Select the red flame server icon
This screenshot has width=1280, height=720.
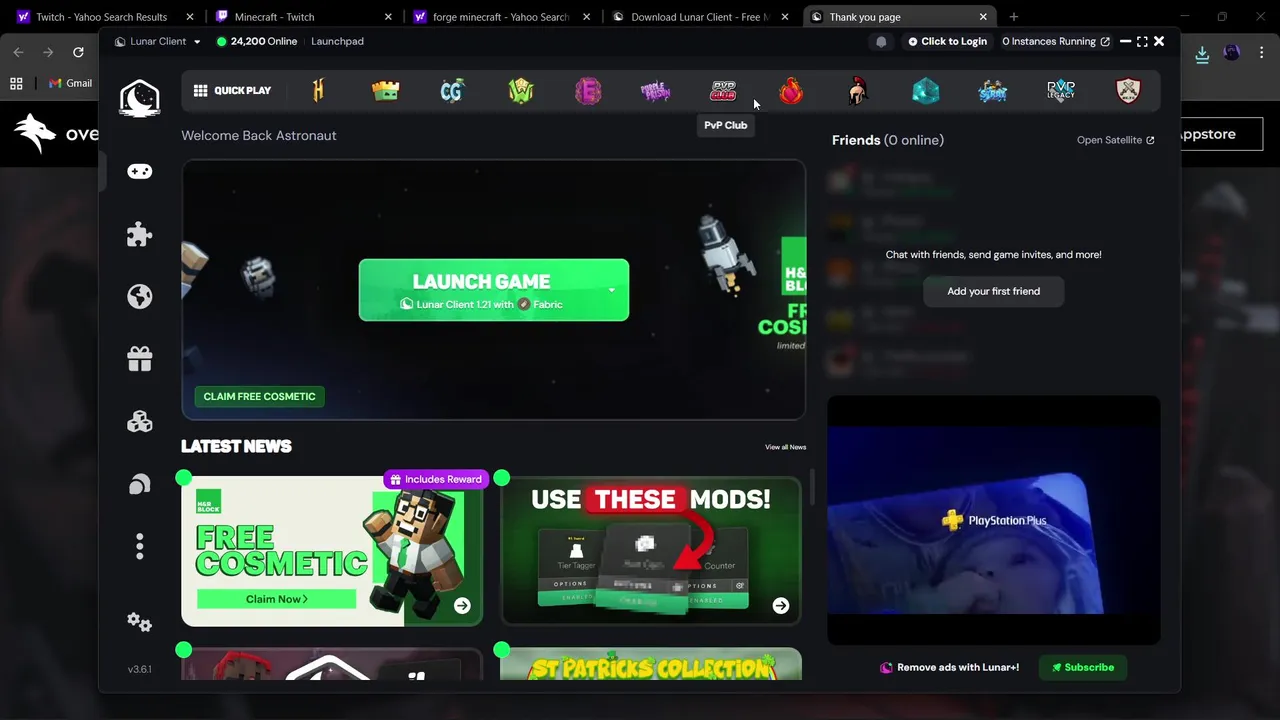tap(791, 91)
